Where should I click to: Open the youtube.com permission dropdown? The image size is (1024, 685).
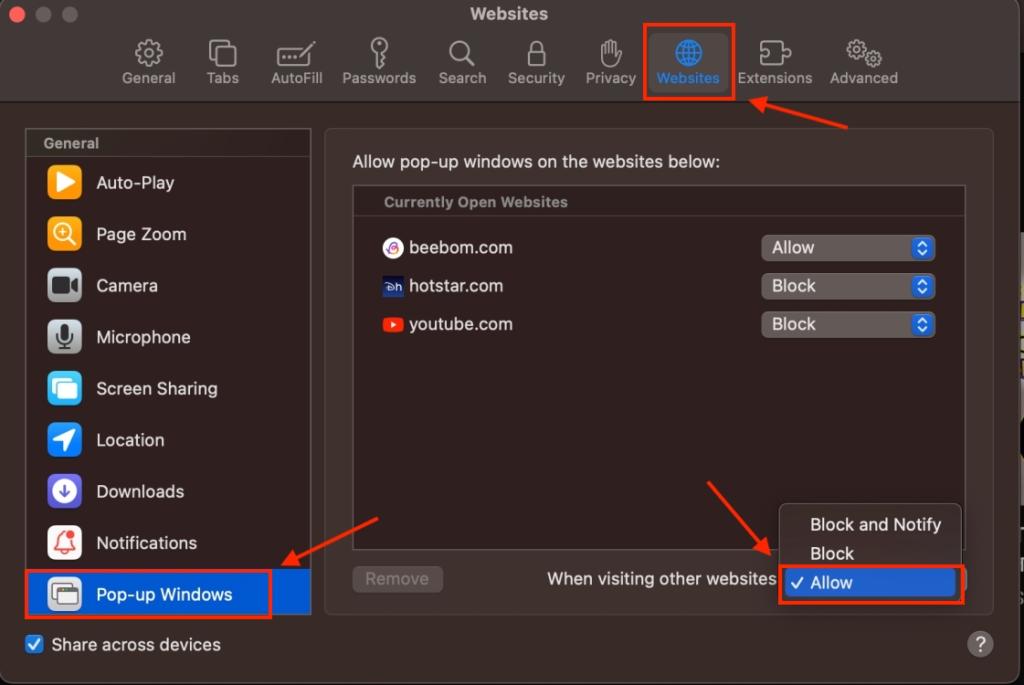click(848, 324)
